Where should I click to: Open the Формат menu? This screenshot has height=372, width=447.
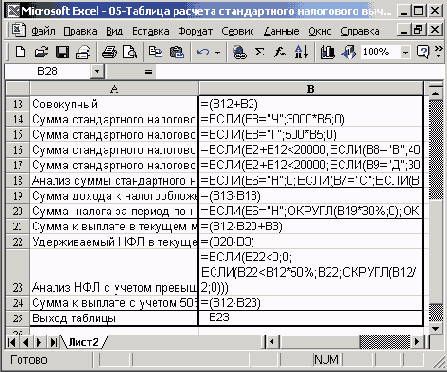(196, 31)
